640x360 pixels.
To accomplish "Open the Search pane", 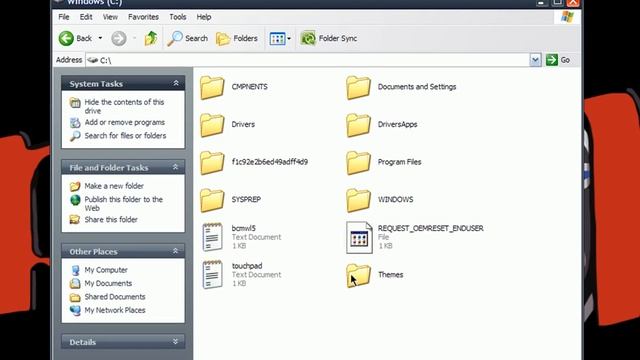I will point(188,38).
